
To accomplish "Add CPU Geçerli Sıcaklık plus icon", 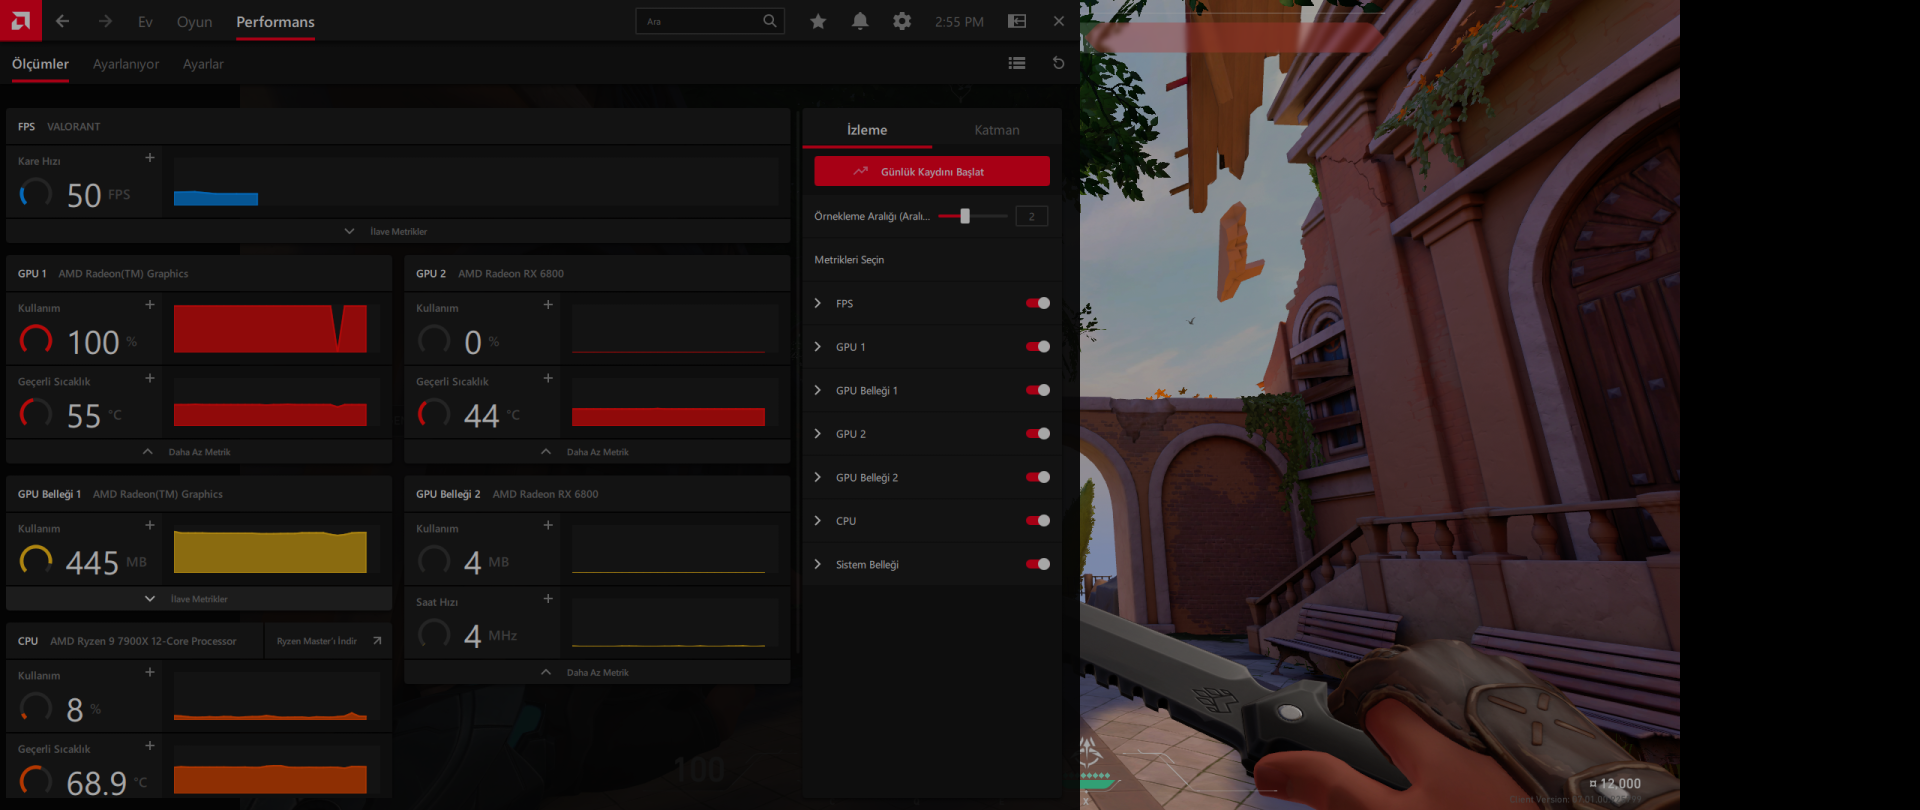I will coord(150,745).
